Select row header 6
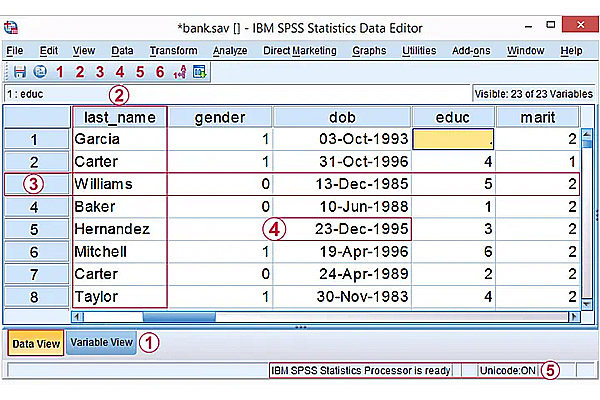 coord(36,252)
